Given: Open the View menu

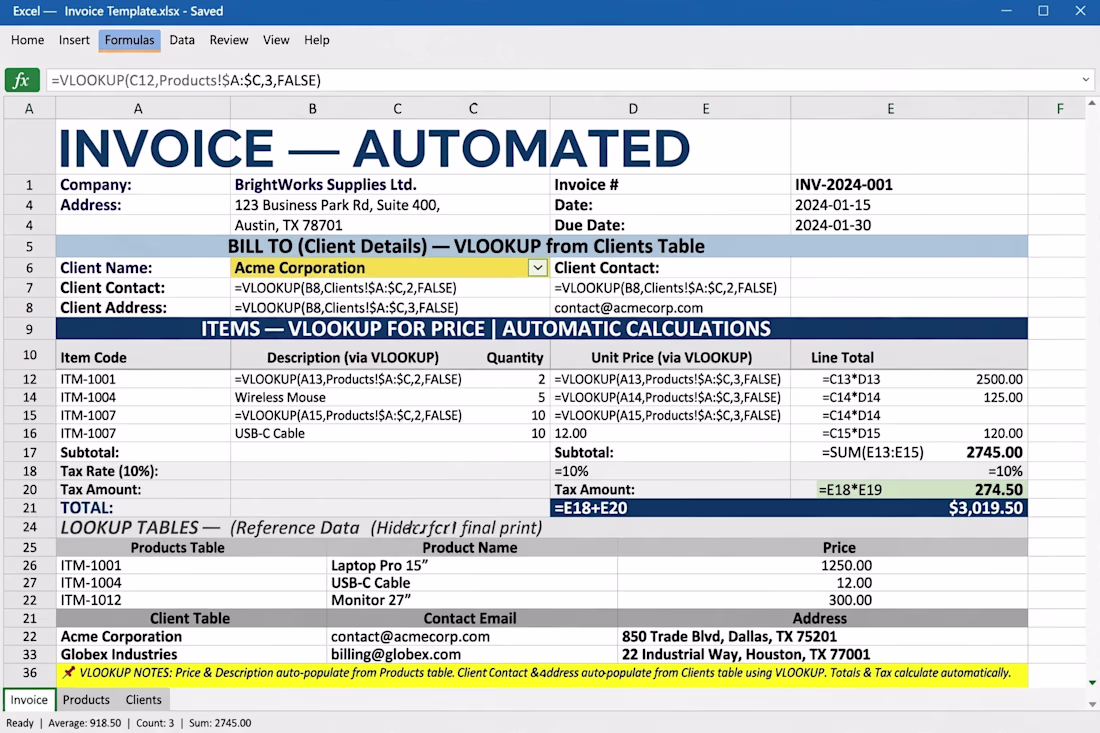Looking at the screenshot, I should 276,40.
